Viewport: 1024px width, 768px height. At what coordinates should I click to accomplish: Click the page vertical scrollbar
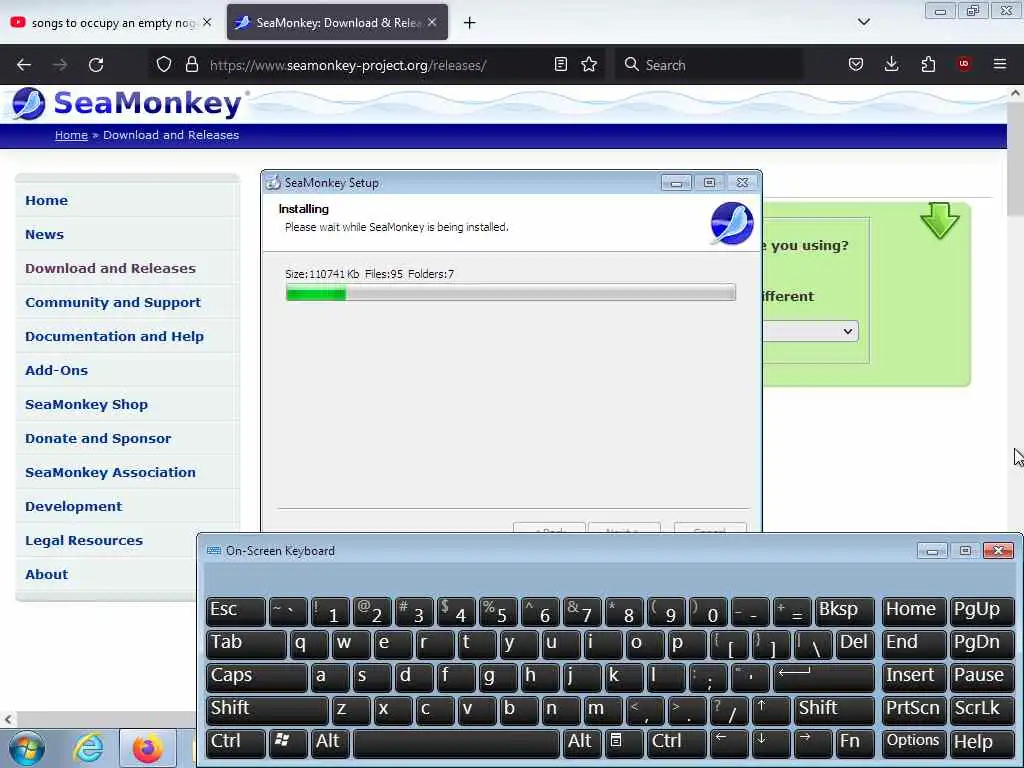(1015, 158)
